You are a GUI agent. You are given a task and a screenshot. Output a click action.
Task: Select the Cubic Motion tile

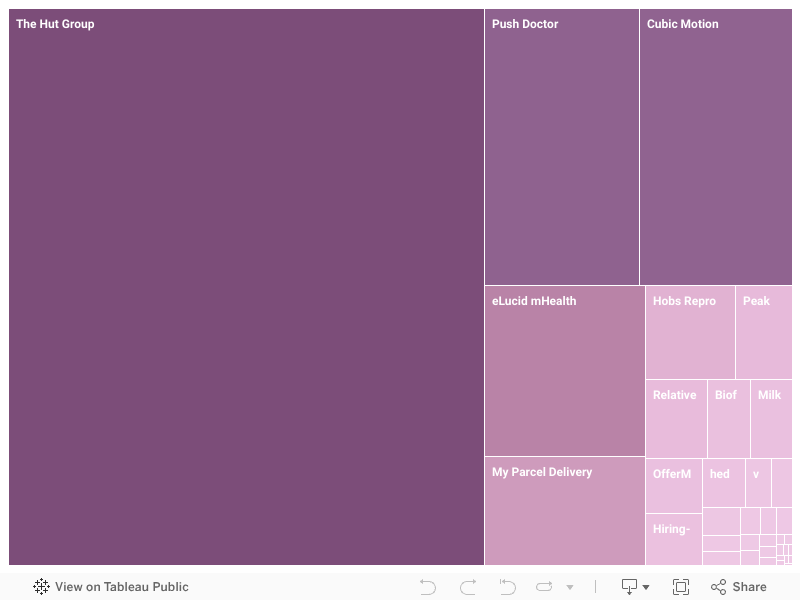[716, 147]
